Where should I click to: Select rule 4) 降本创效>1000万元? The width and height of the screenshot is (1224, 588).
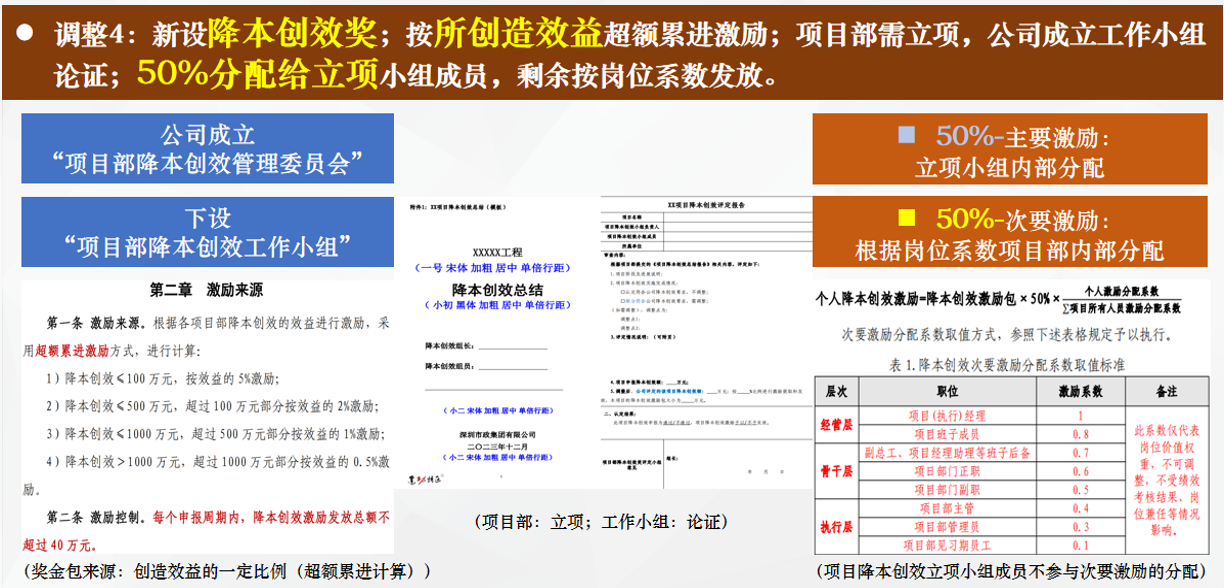pyautogui.click(x=208, y=475)
